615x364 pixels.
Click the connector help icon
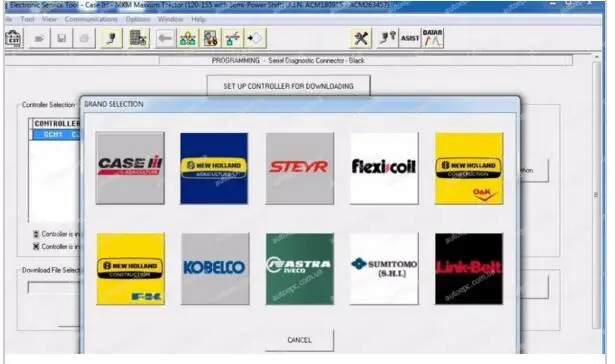tap(388, 38)
